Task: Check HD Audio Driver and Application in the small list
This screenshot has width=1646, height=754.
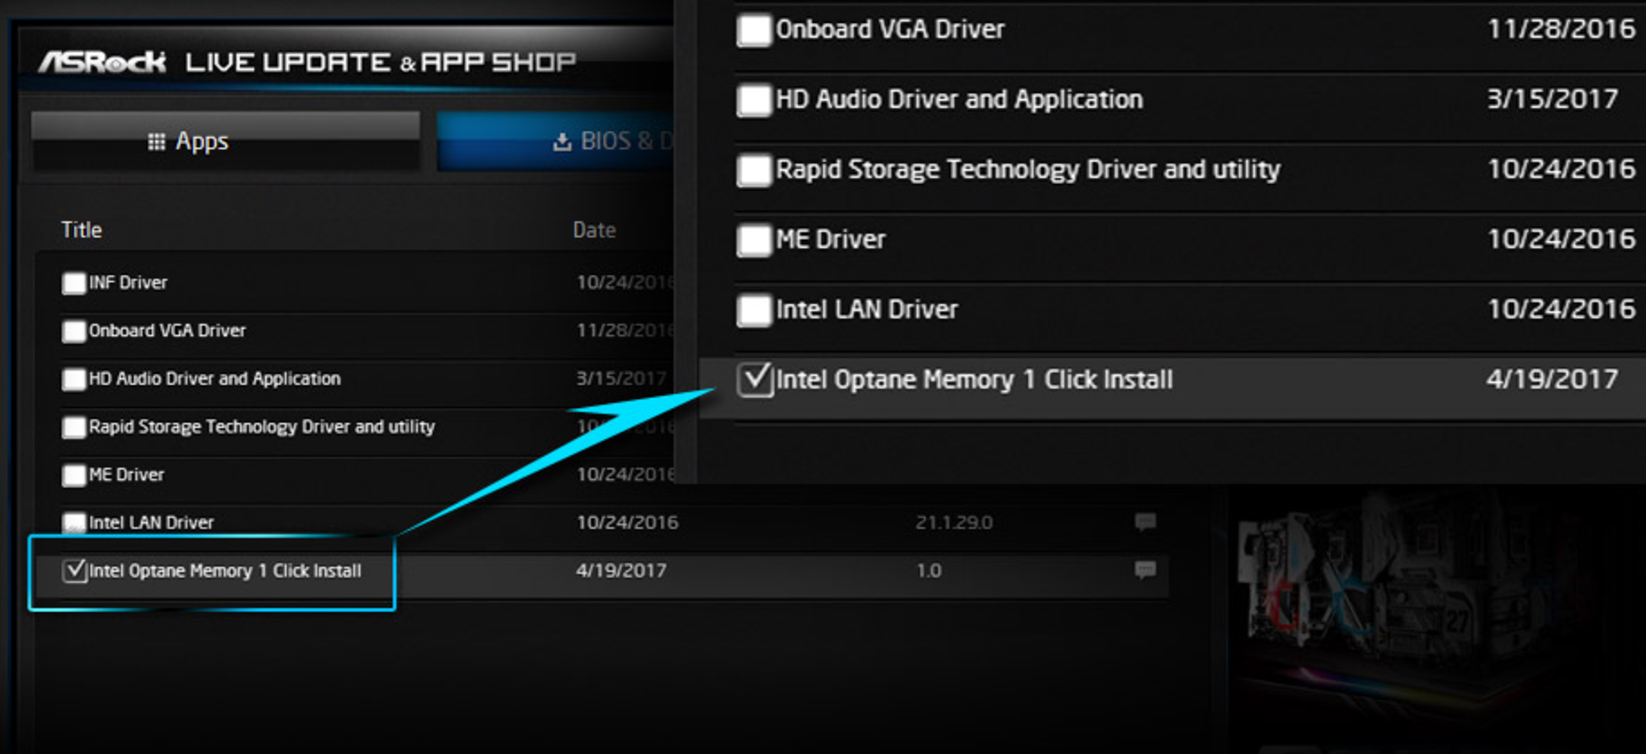Action: [x=74, y=379]
